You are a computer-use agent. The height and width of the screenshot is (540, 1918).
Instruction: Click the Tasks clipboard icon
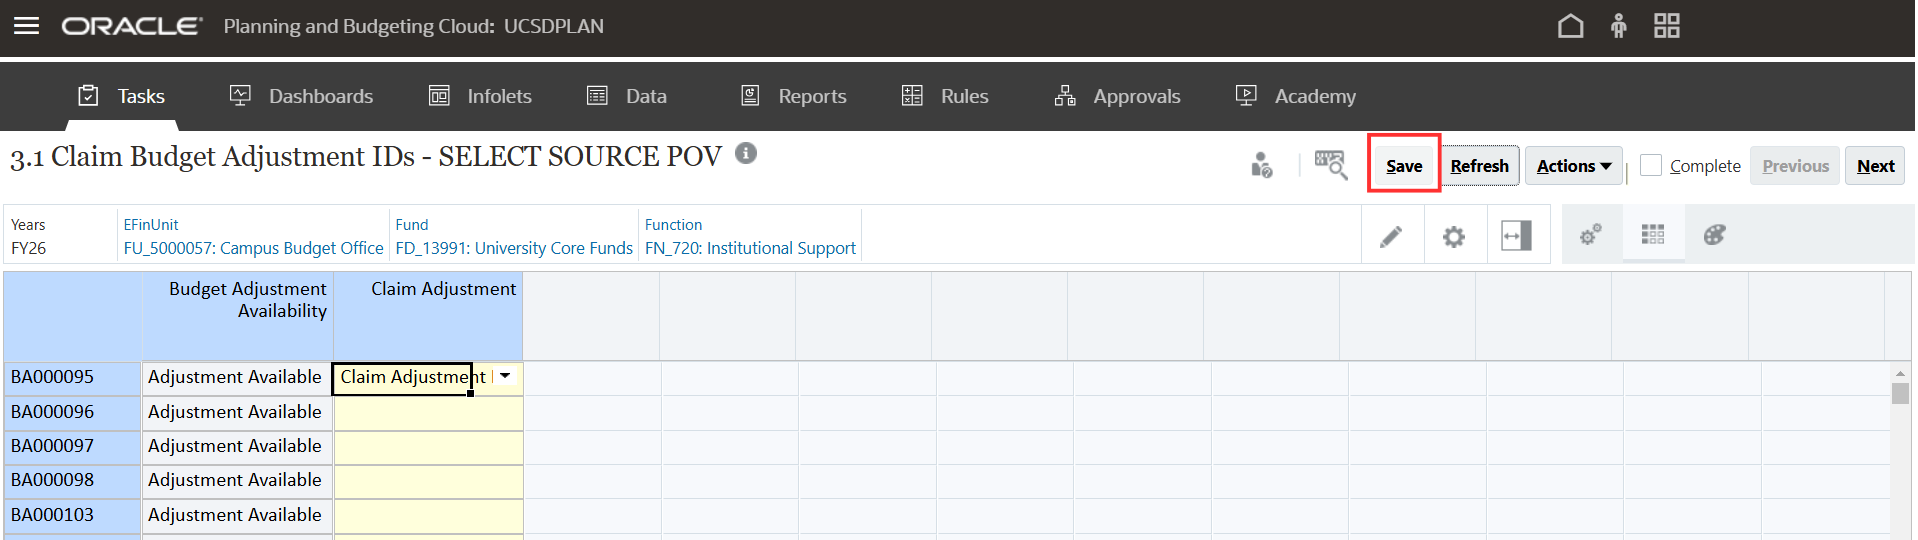(89, 96)
